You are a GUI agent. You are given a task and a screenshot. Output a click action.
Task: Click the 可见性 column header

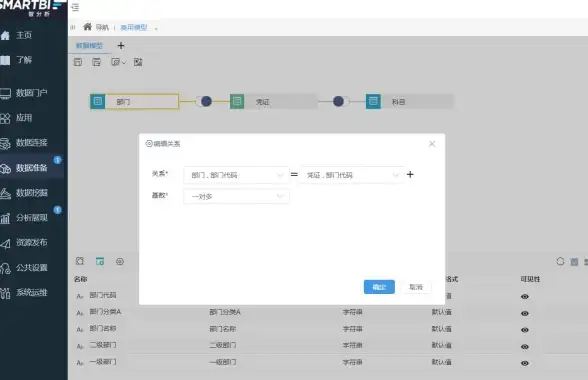530,279
